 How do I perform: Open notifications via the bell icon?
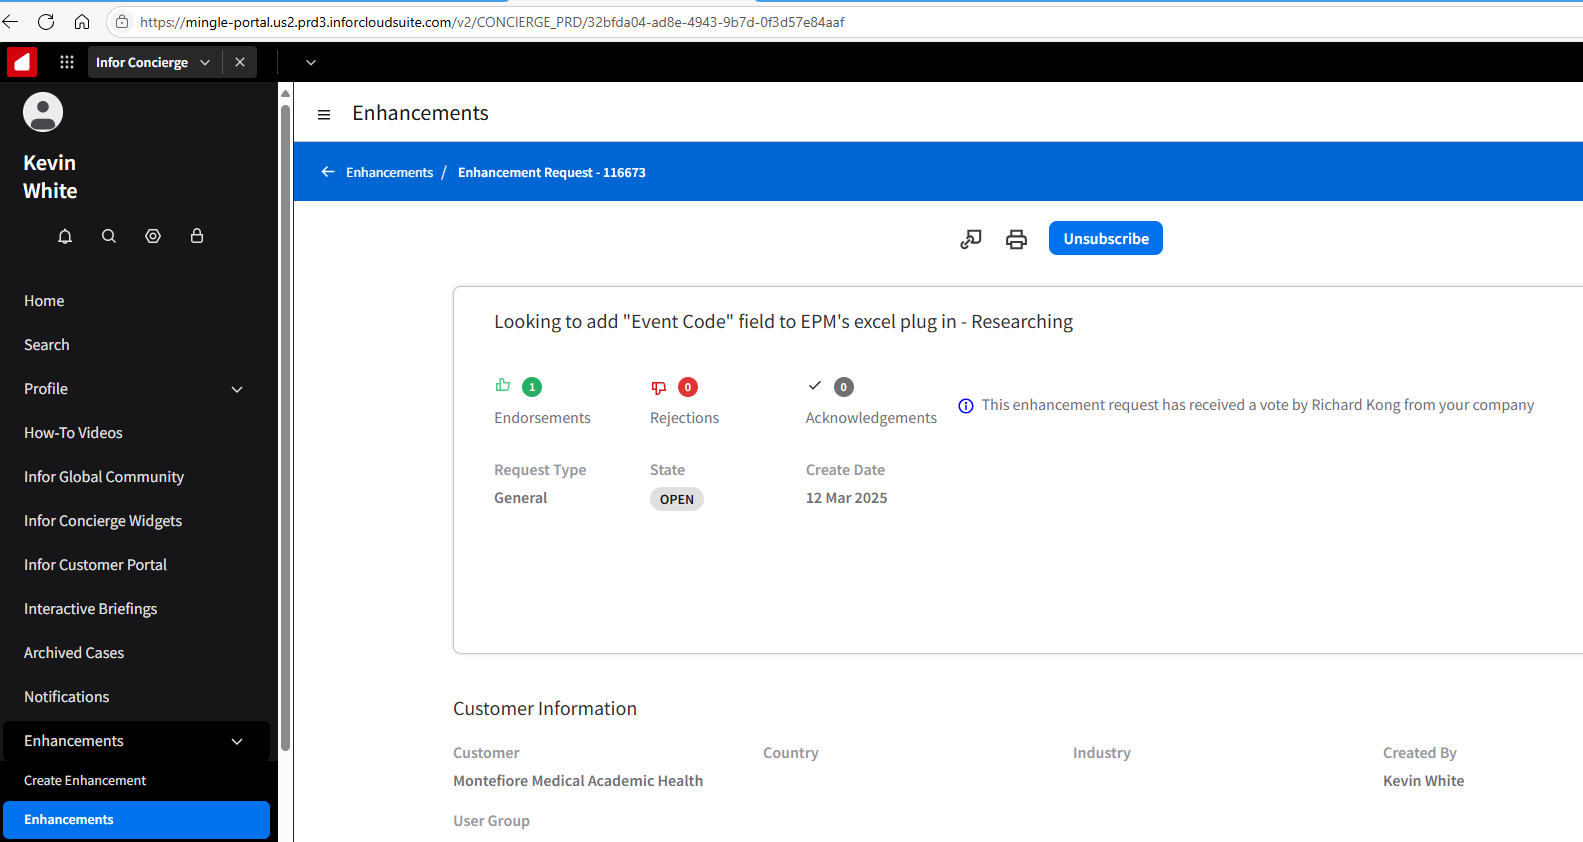tap(65, 236)
